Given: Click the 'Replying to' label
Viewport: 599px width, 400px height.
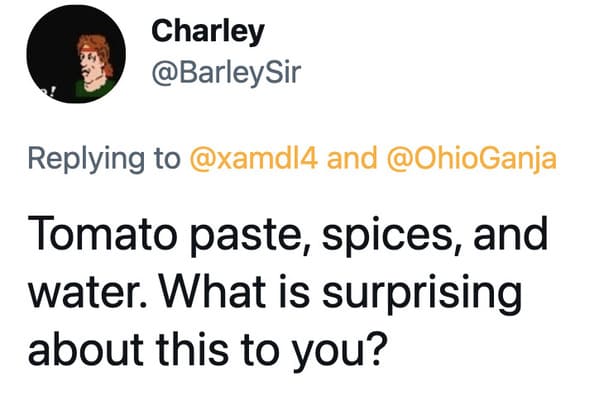Looking at the screenshot, I should 104,159.
